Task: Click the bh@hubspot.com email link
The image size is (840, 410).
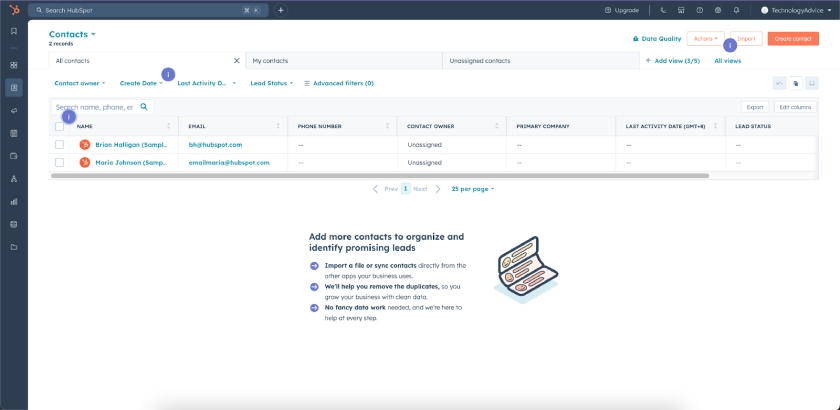Action: pyautogui.click(x=215, y=145)
